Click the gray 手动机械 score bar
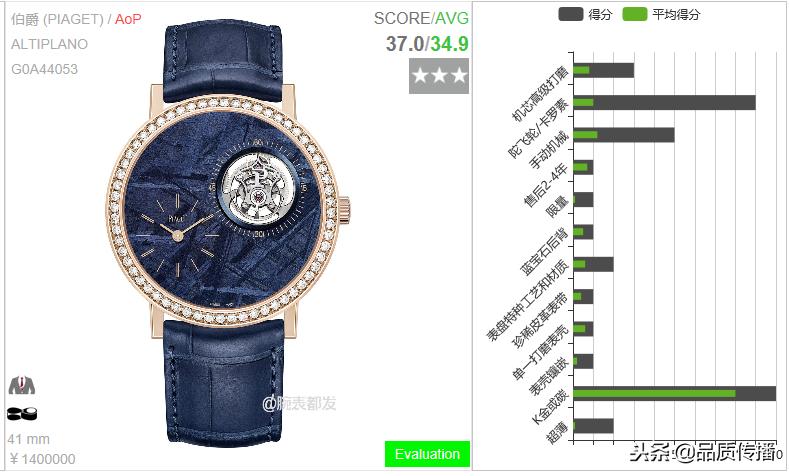789x476 pixels. click(623, 135)
